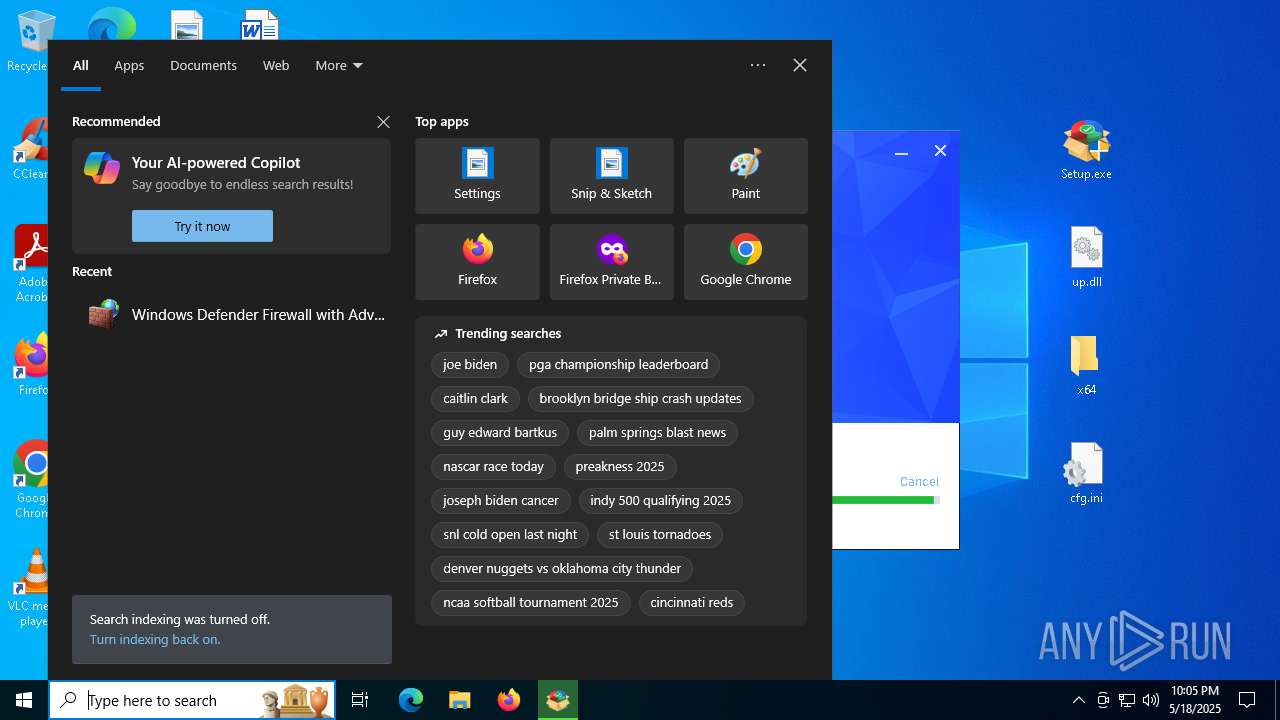This screenshot has width=1280, height=720.
Task: Launch Snip & Sketch tile
Action: (611, 176)
